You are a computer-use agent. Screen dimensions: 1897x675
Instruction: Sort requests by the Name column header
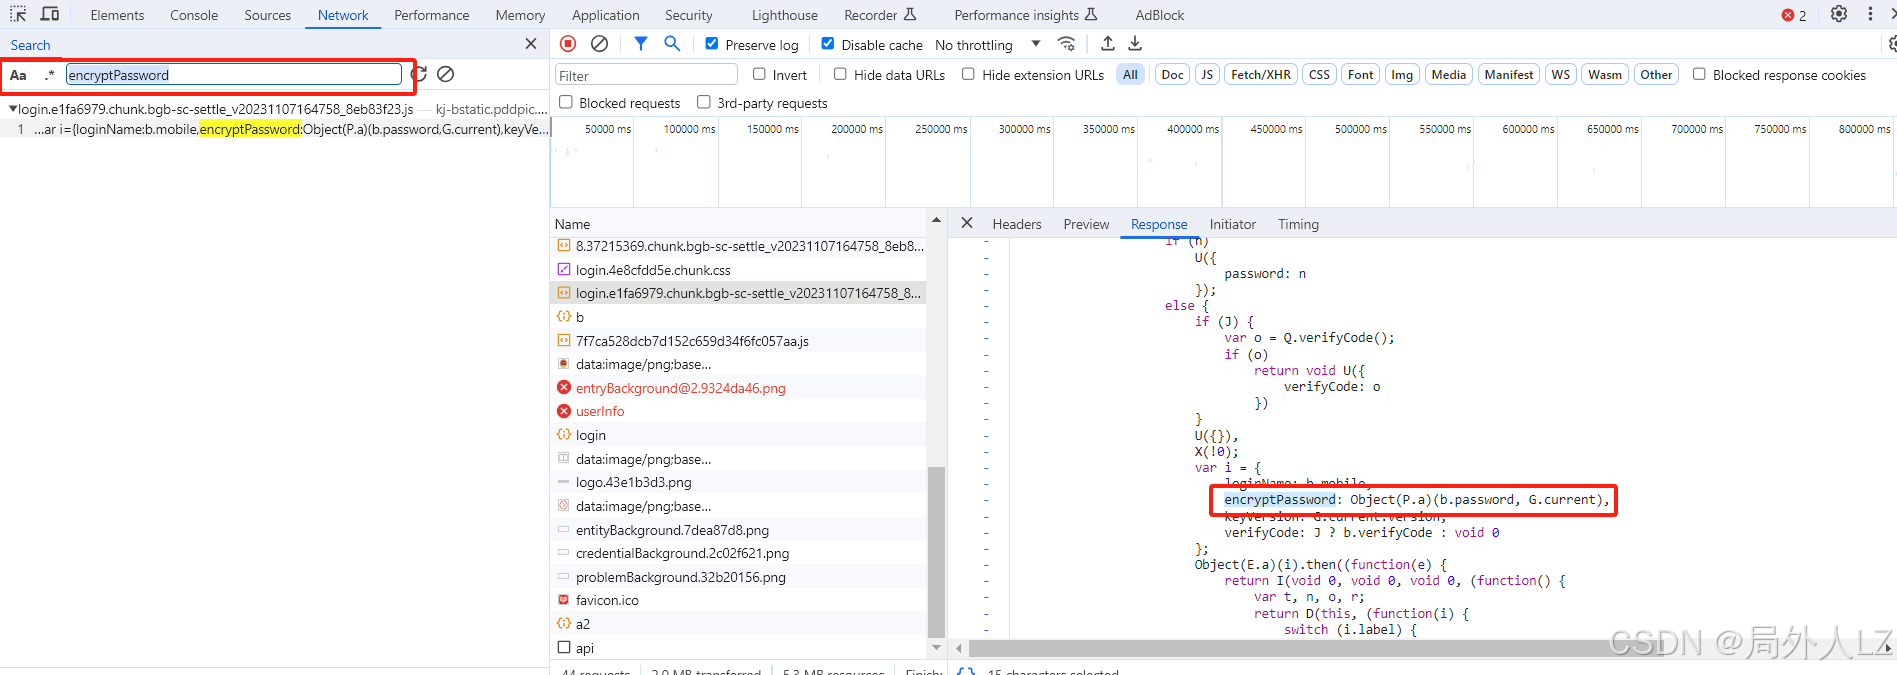[573, 224]
